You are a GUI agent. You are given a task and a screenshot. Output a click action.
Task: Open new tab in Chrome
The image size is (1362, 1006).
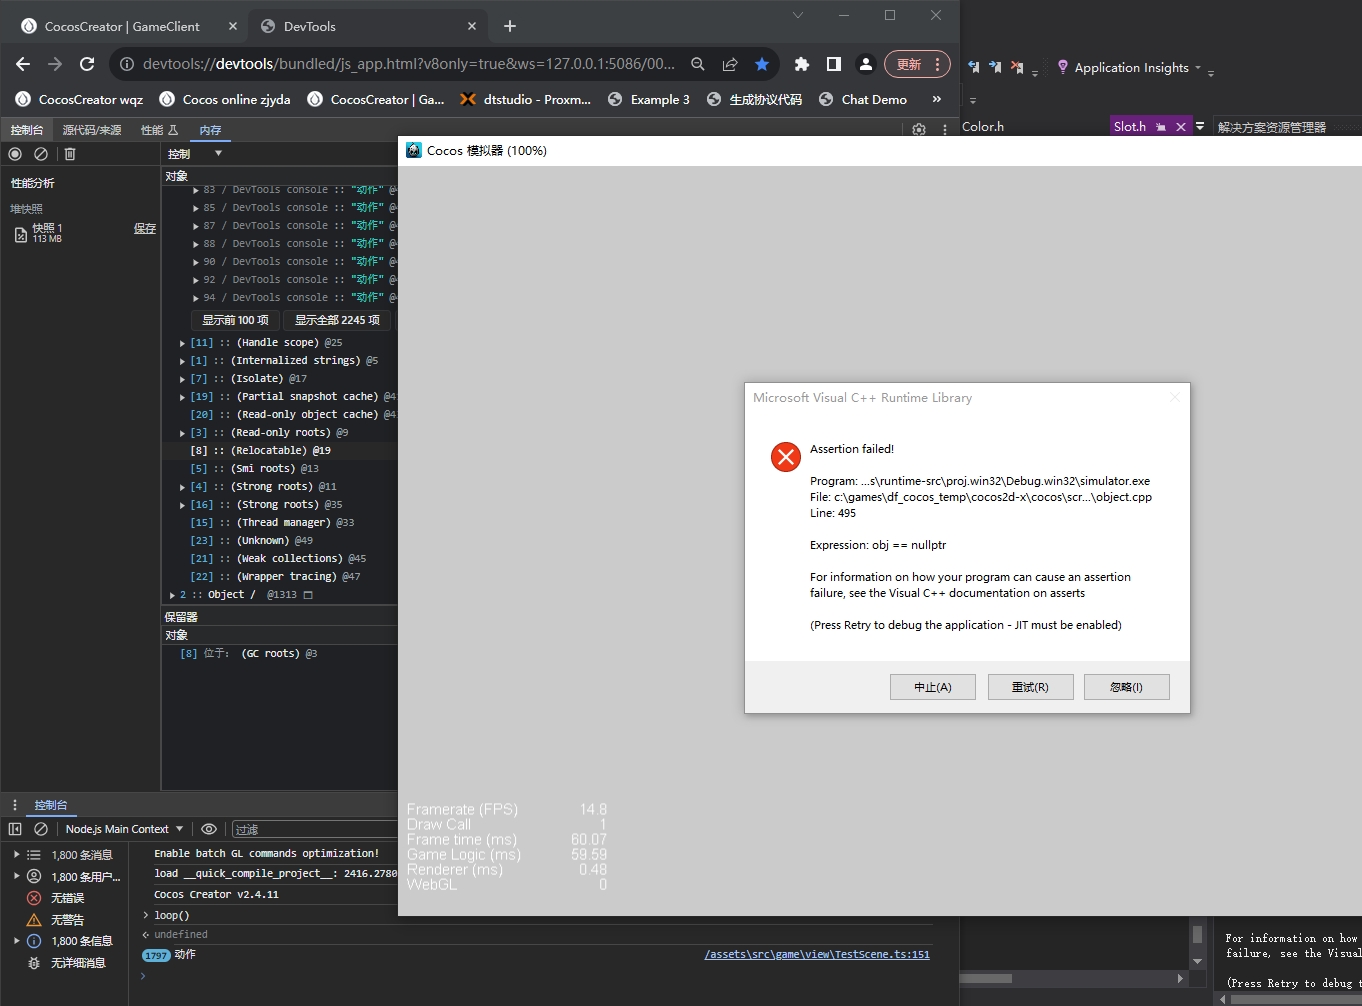[510, 26]
